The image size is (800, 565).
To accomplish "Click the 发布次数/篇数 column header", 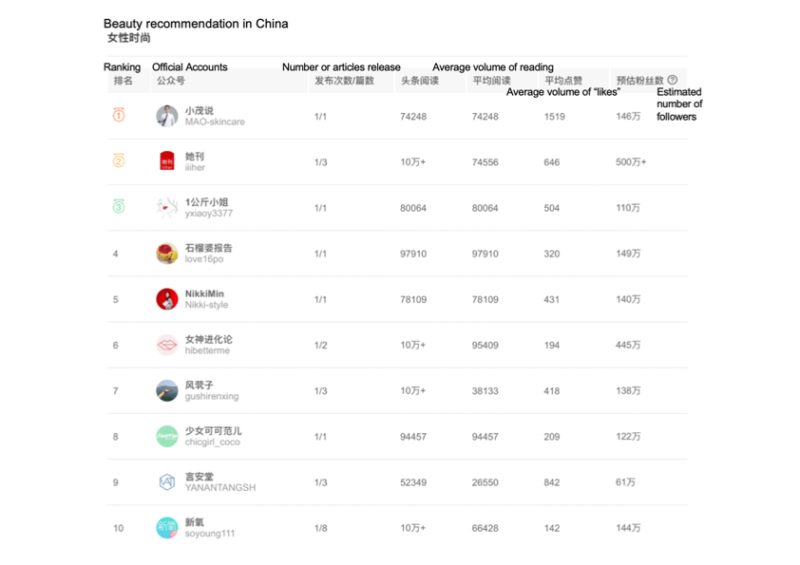I will (344, 80).
